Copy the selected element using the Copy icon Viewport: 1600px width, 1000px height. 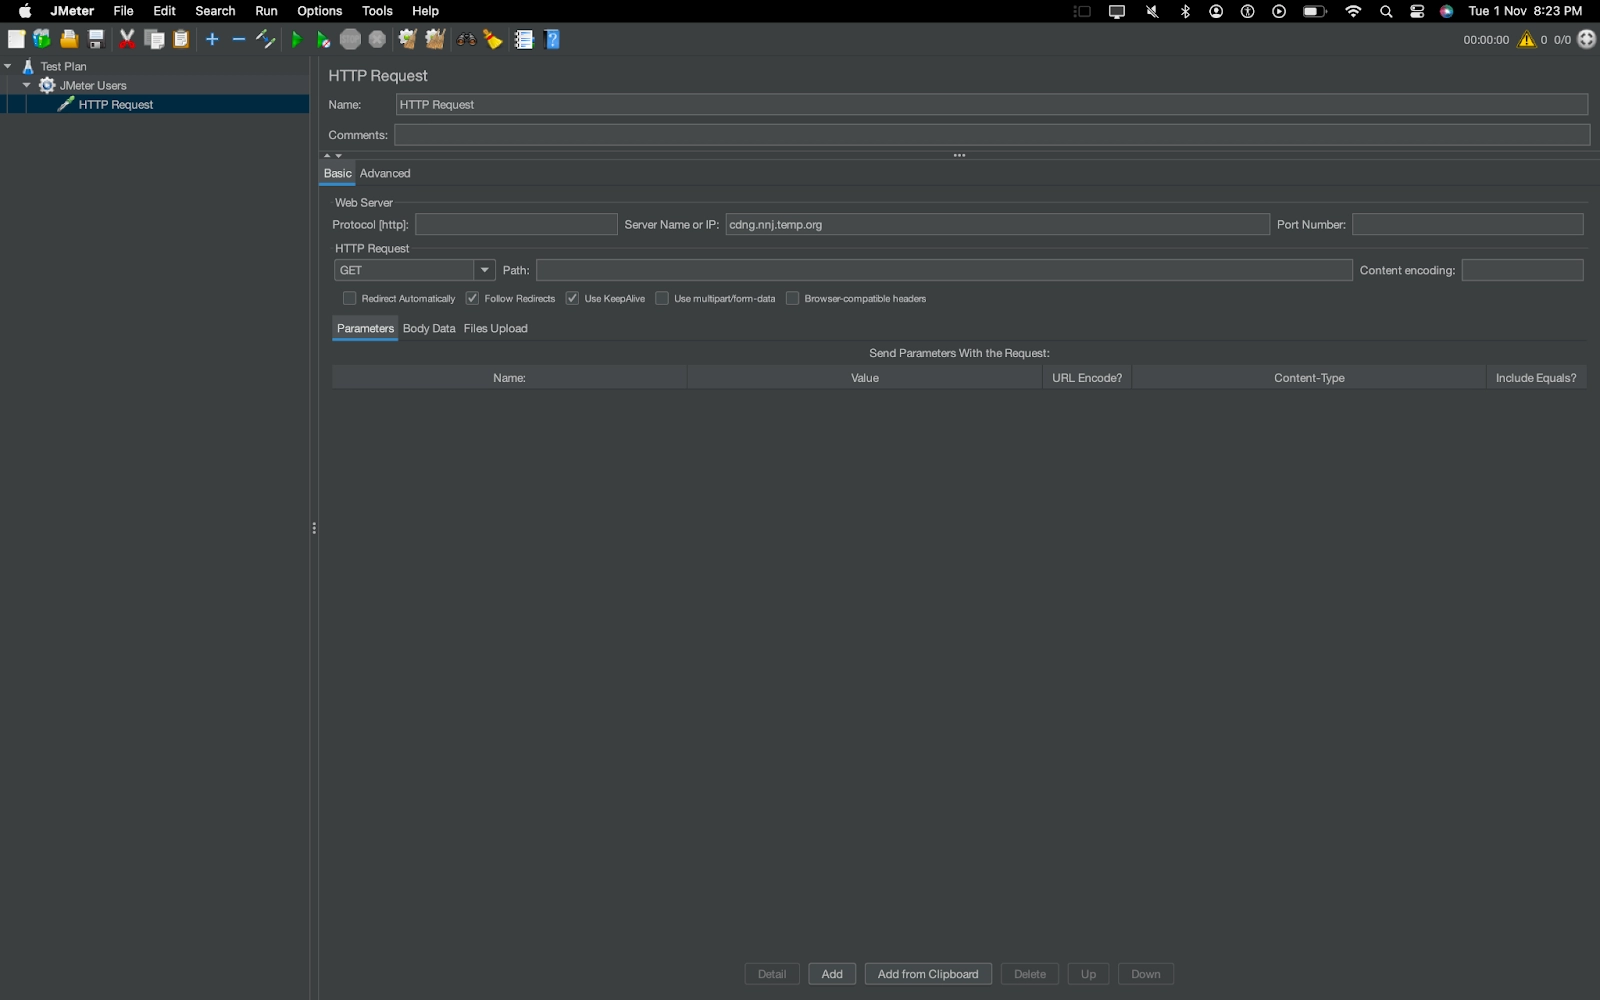pyautogui.click(x=154, y=39)
